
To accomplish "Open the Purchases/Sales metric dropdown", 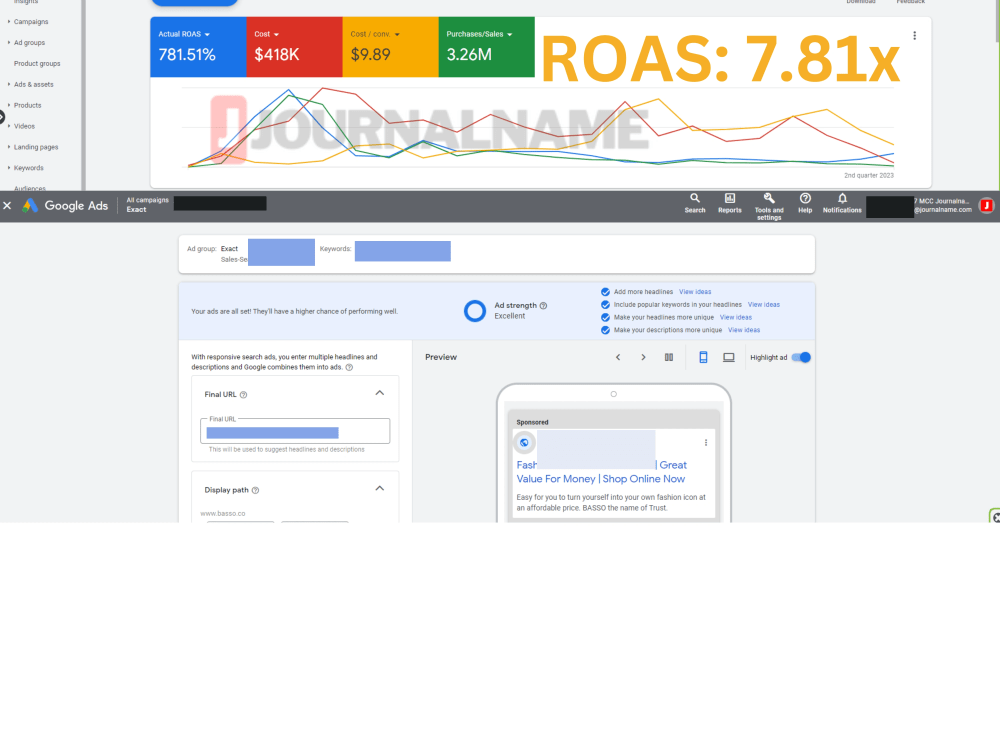I will (x=510, y=34).
